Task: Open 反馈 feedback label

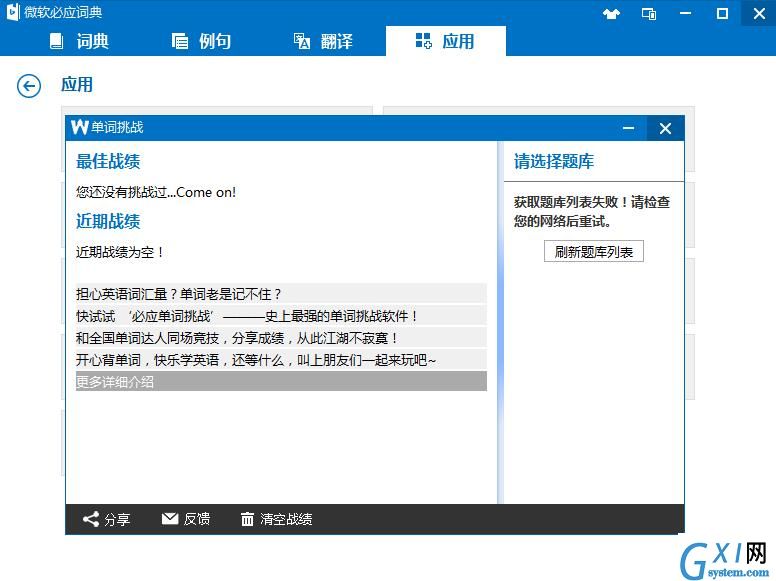Action: (197, 519)
